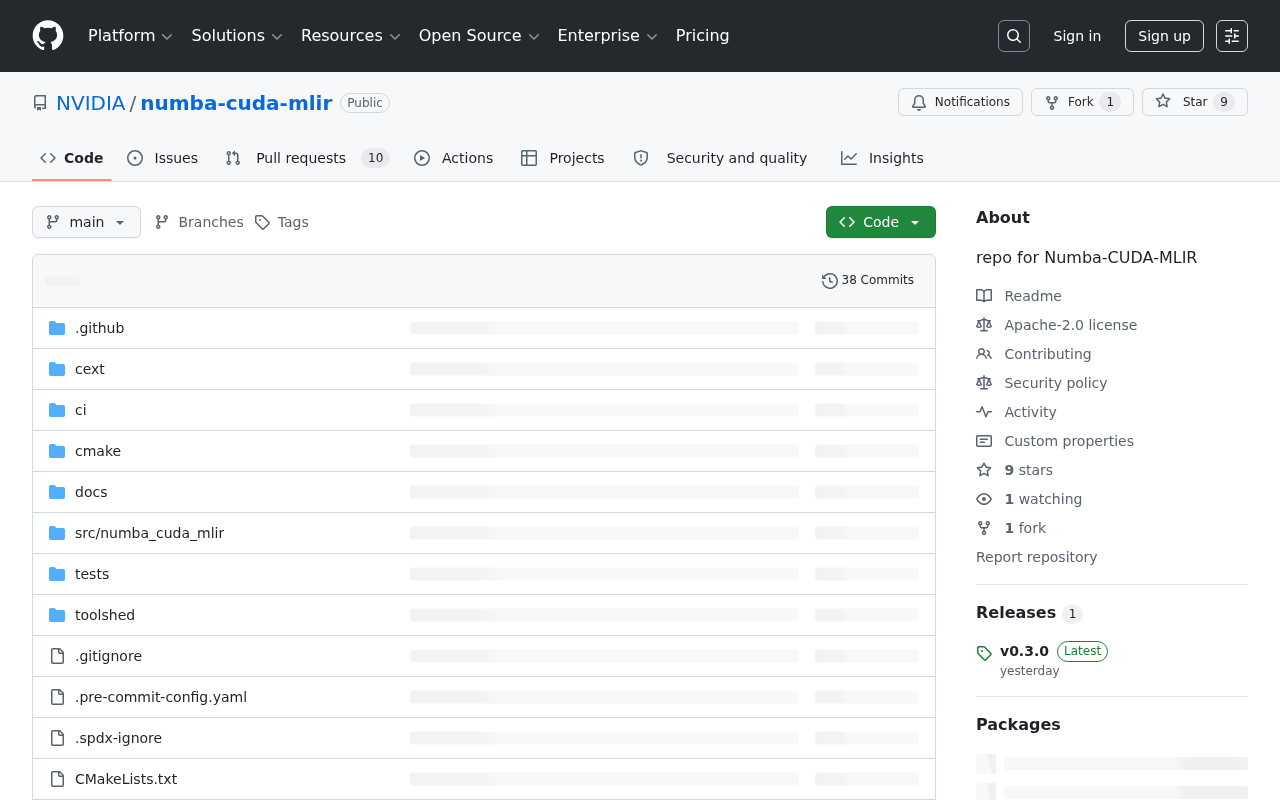Open the Pricing page
This screenshot has height=800, width=1280.
(702, 36)
